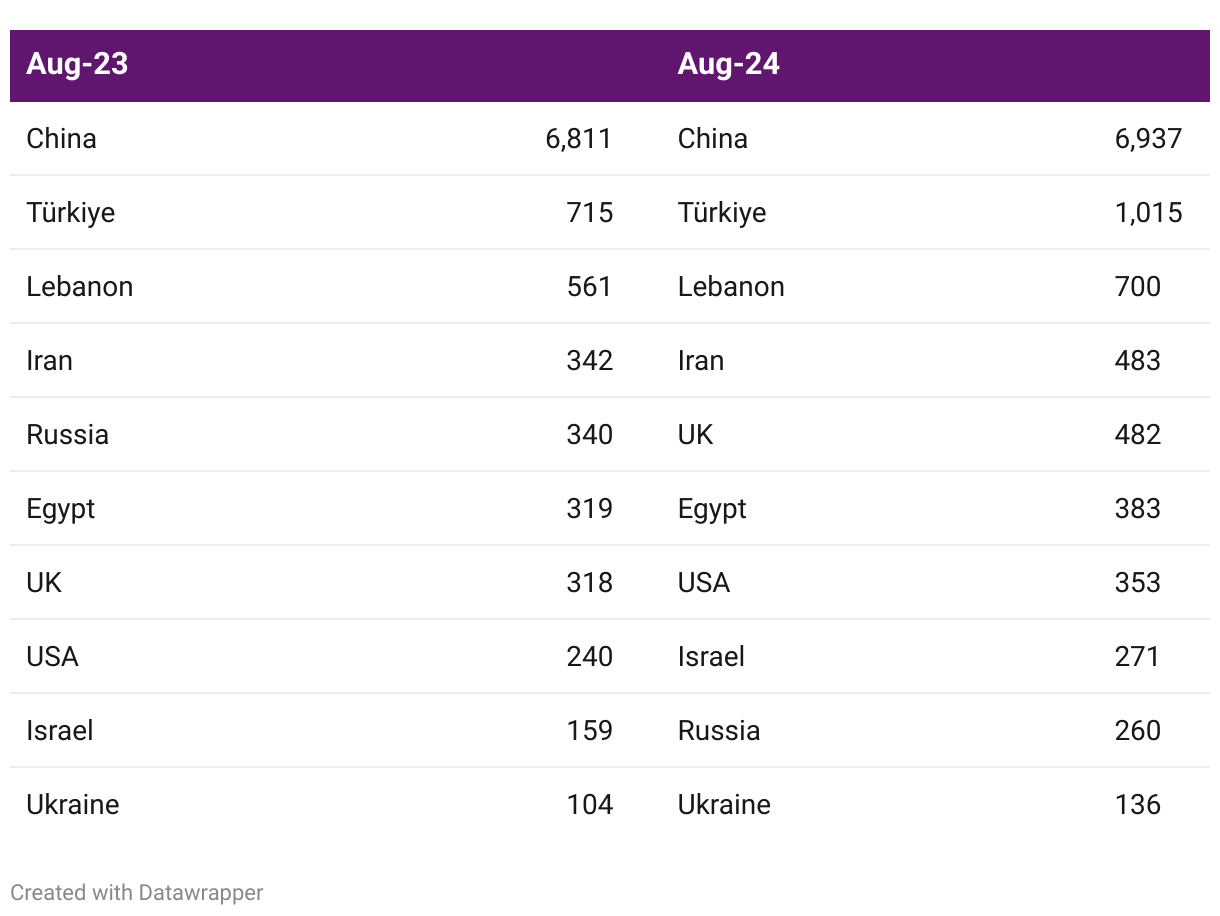1220x916 pixels.
Task: Click USA in the Aug-24 column
Action: [704, 582]
